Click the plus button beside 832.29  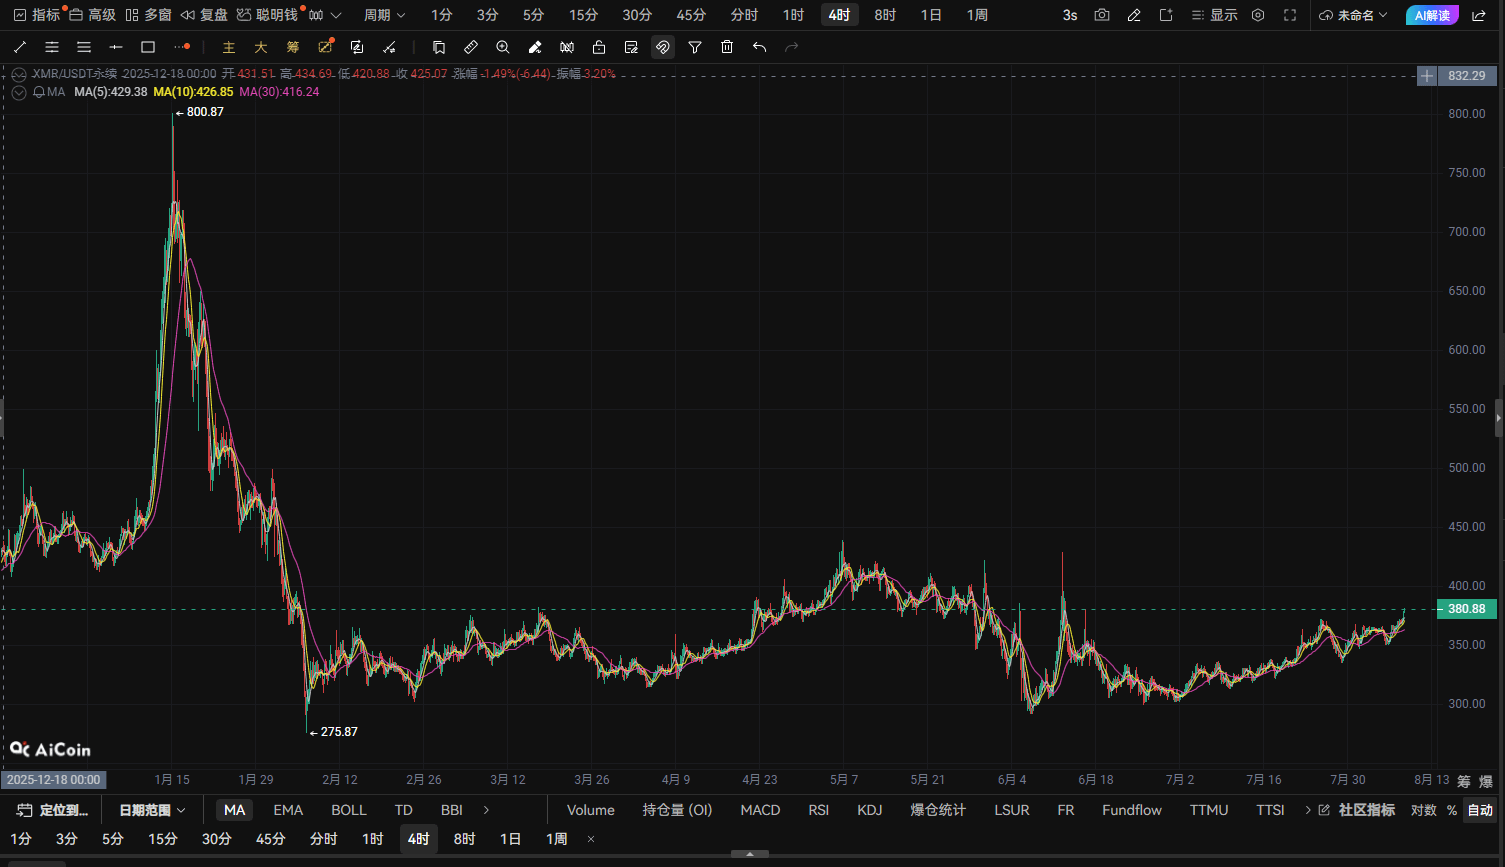[1427, 76]
